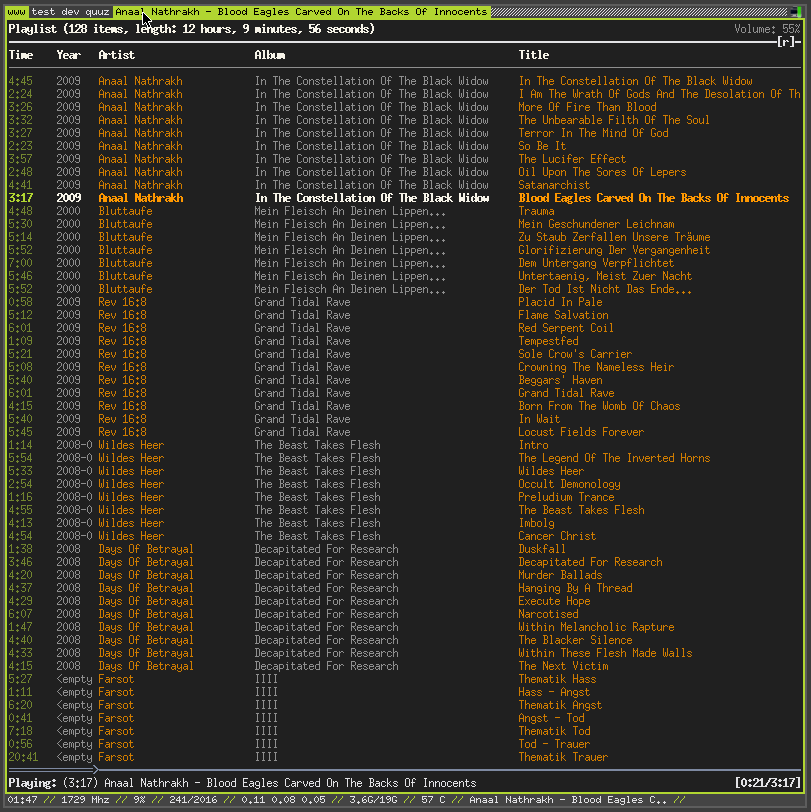This screenshot has height=812, width=811.
Task: Click the Volume: 55% indicator
Action: tap(767, 29)
